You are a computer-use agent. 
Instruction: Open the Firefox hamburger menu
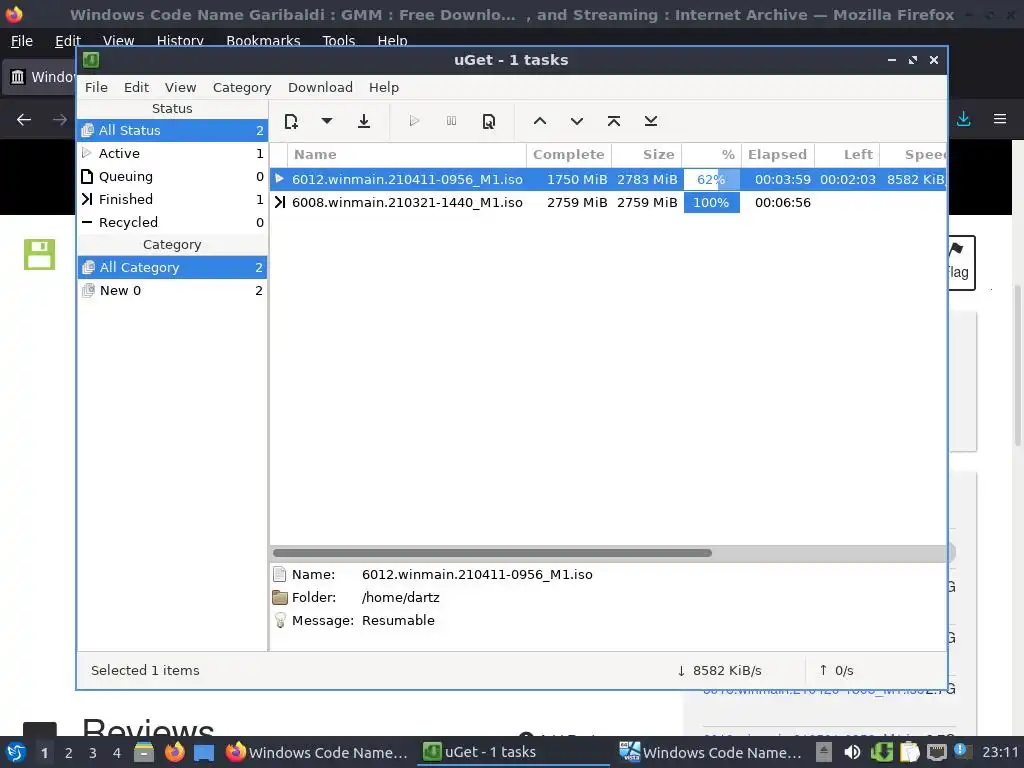tap(1000, 119)
